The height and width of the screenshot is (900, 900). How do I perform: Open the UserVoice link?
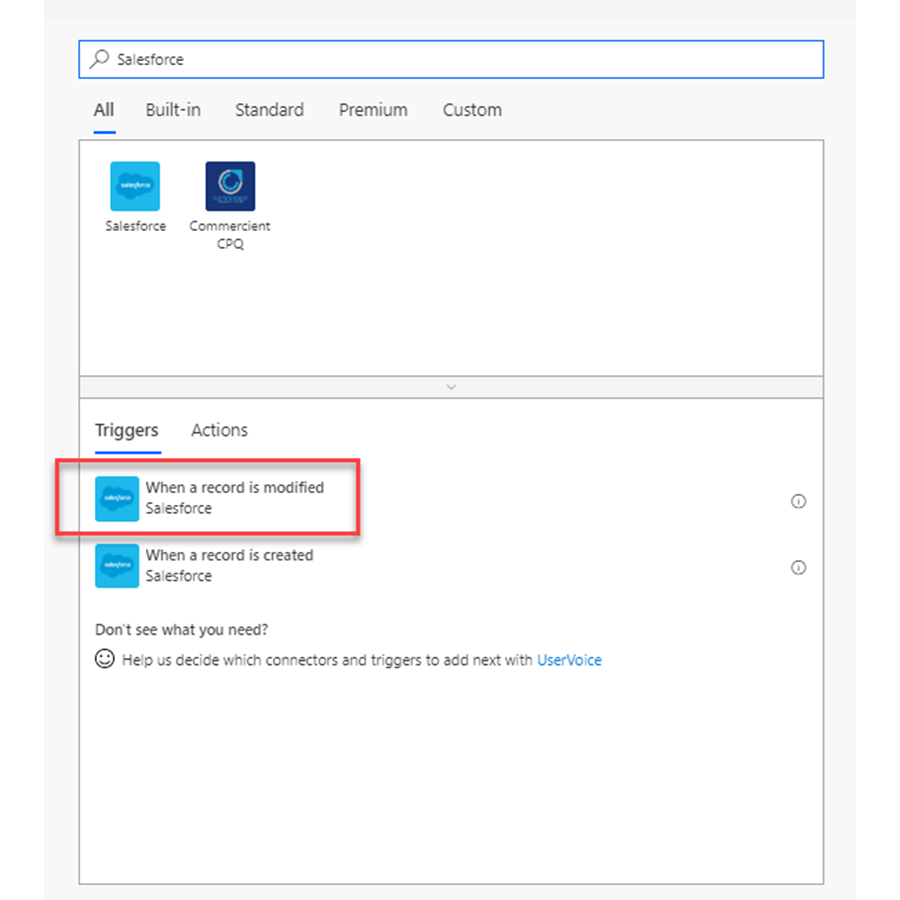(x=569, y=660)
